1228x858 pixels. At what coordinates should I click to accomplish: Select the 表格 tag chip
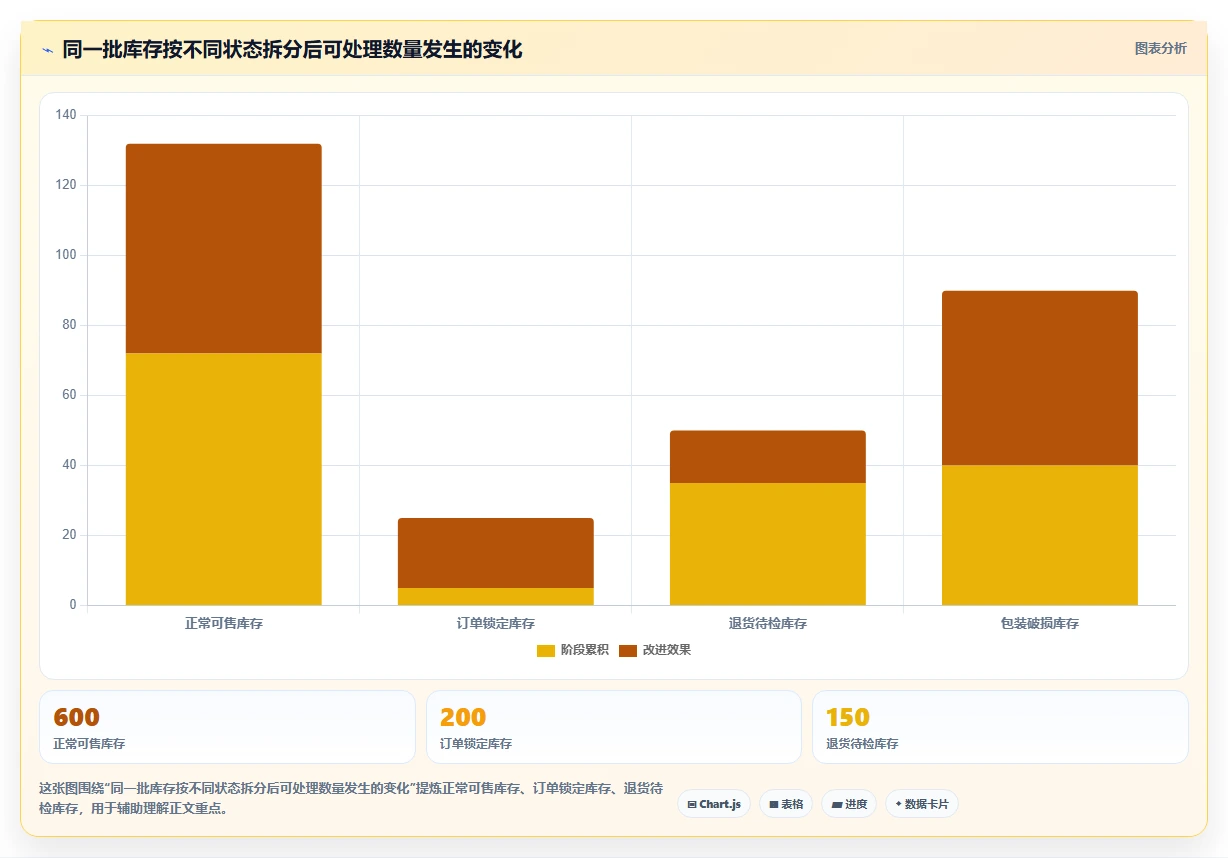click(x=786, y=804)
